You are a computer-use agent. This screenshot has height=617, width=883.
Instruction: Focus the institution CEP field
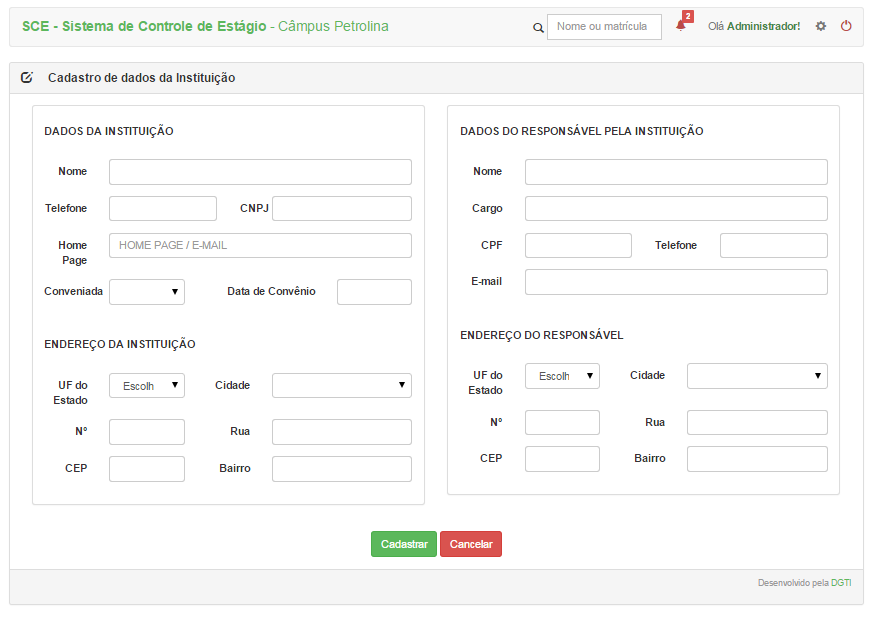click(147, 469)
